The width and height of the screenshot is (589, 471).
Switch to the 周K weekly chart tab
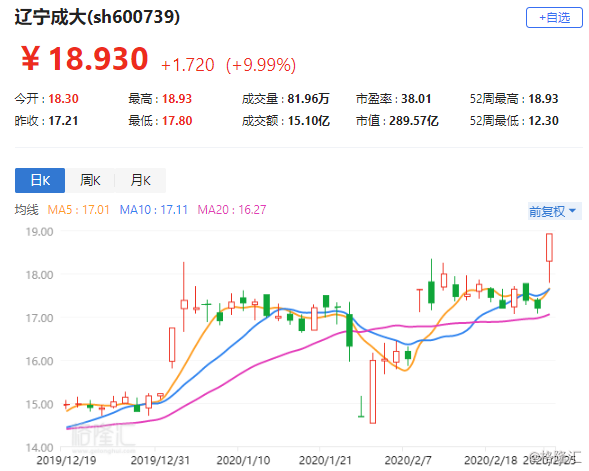[90, 180]
